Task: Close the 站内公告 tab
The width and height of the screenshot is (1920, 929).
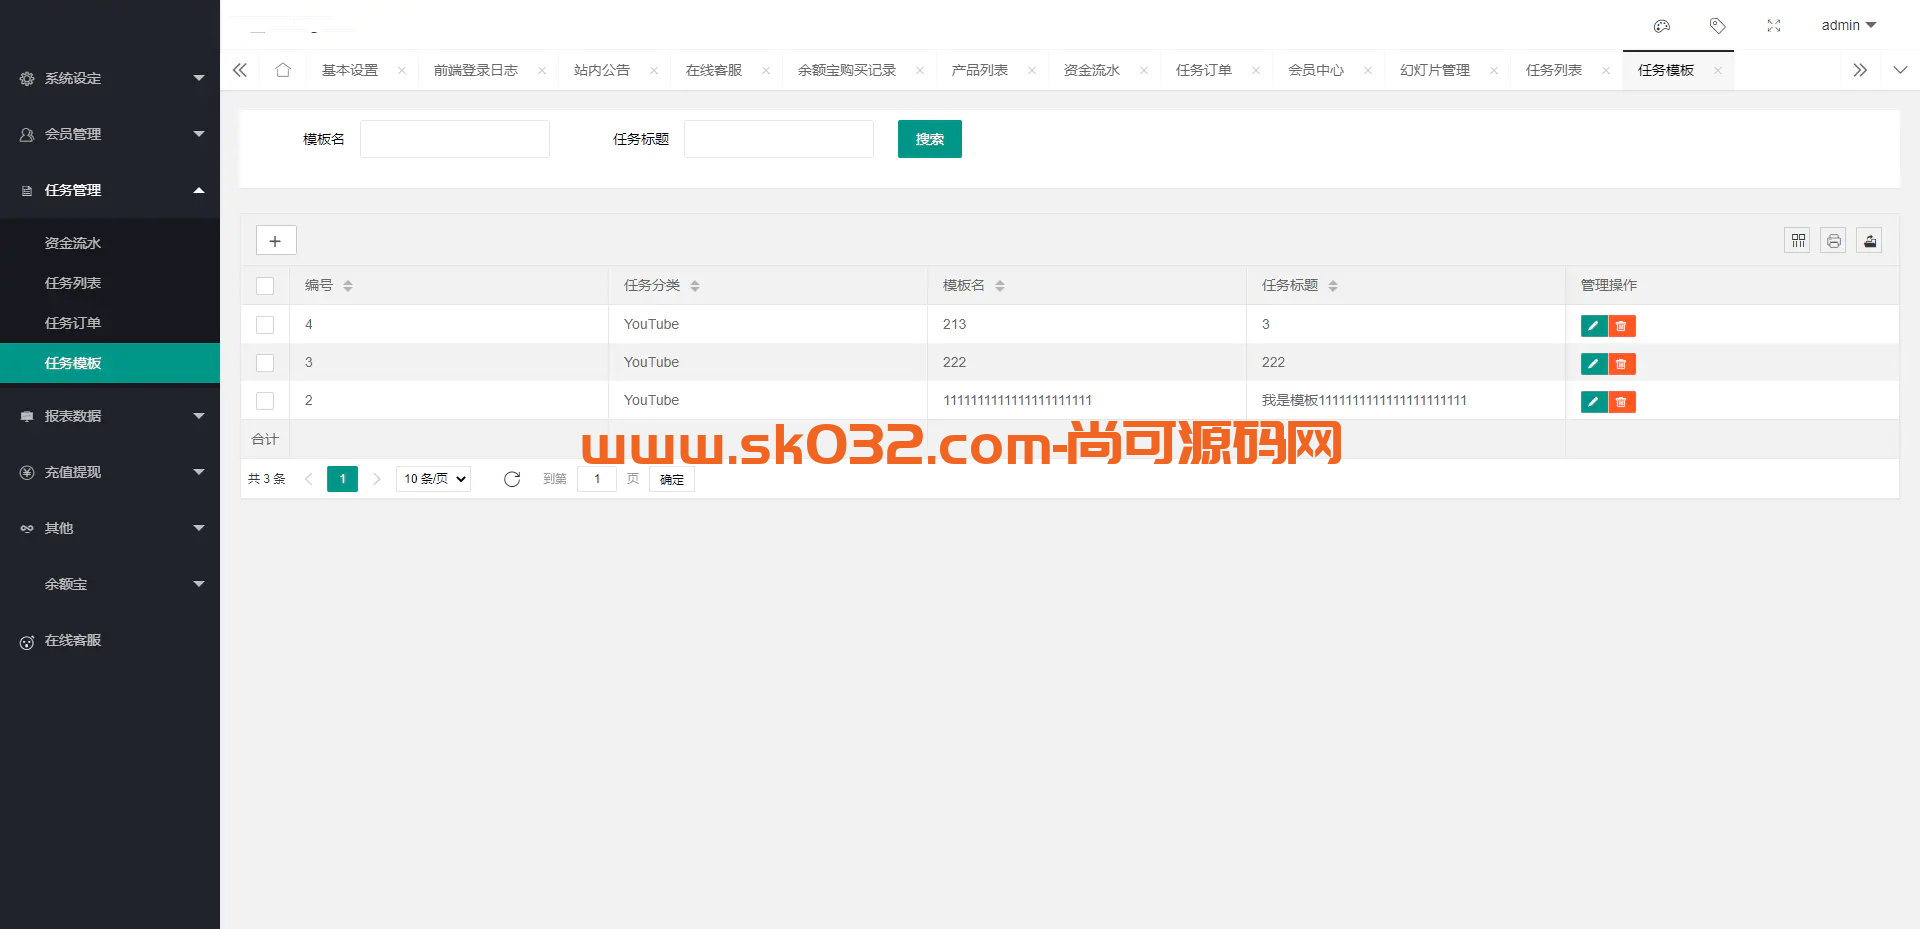Action: click(x=654, y=70)
